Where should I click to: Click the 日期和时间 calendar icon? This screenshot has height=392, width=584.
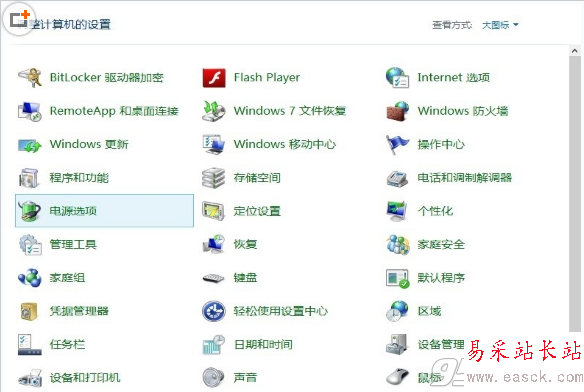tap(214, 345)
